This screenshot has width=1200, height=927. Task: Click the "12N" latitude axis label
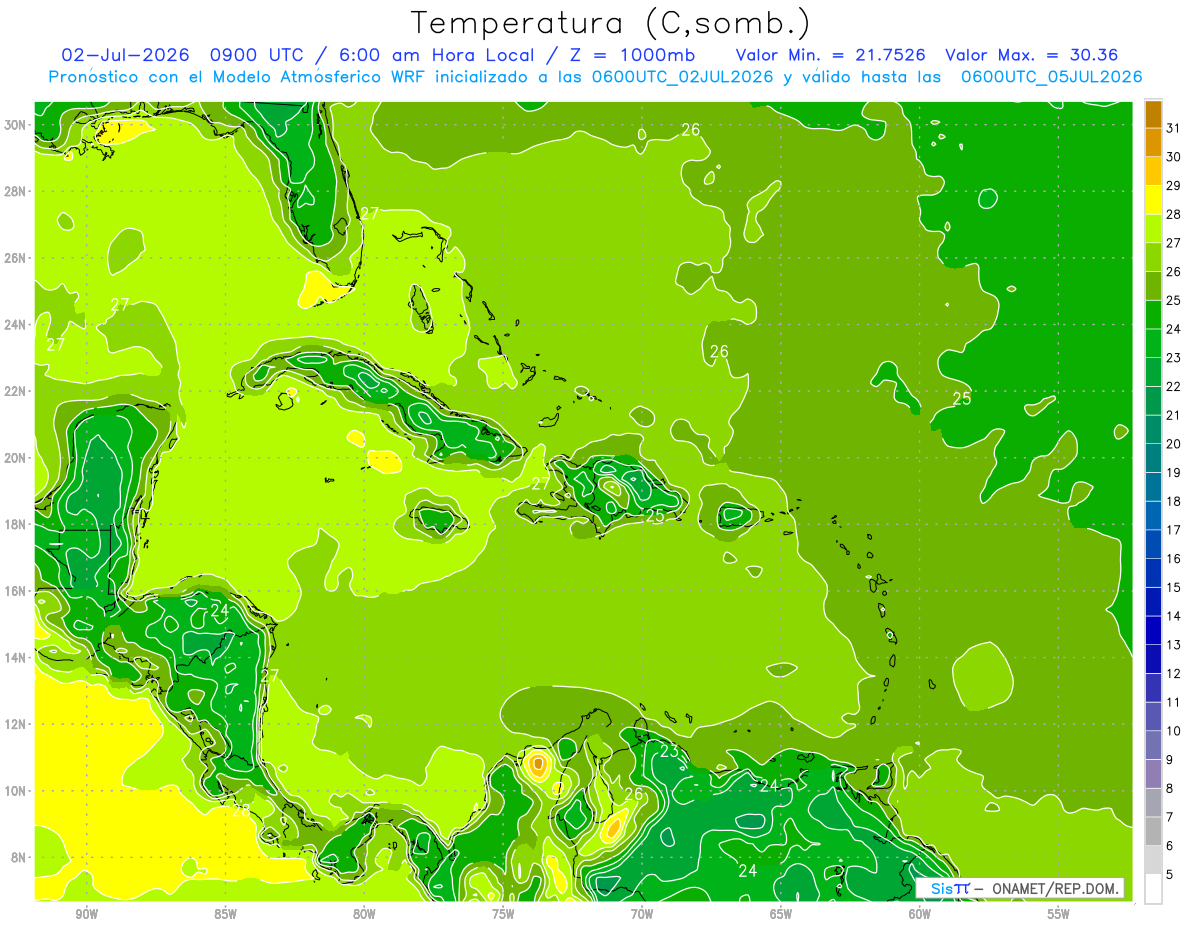(17, 724)
